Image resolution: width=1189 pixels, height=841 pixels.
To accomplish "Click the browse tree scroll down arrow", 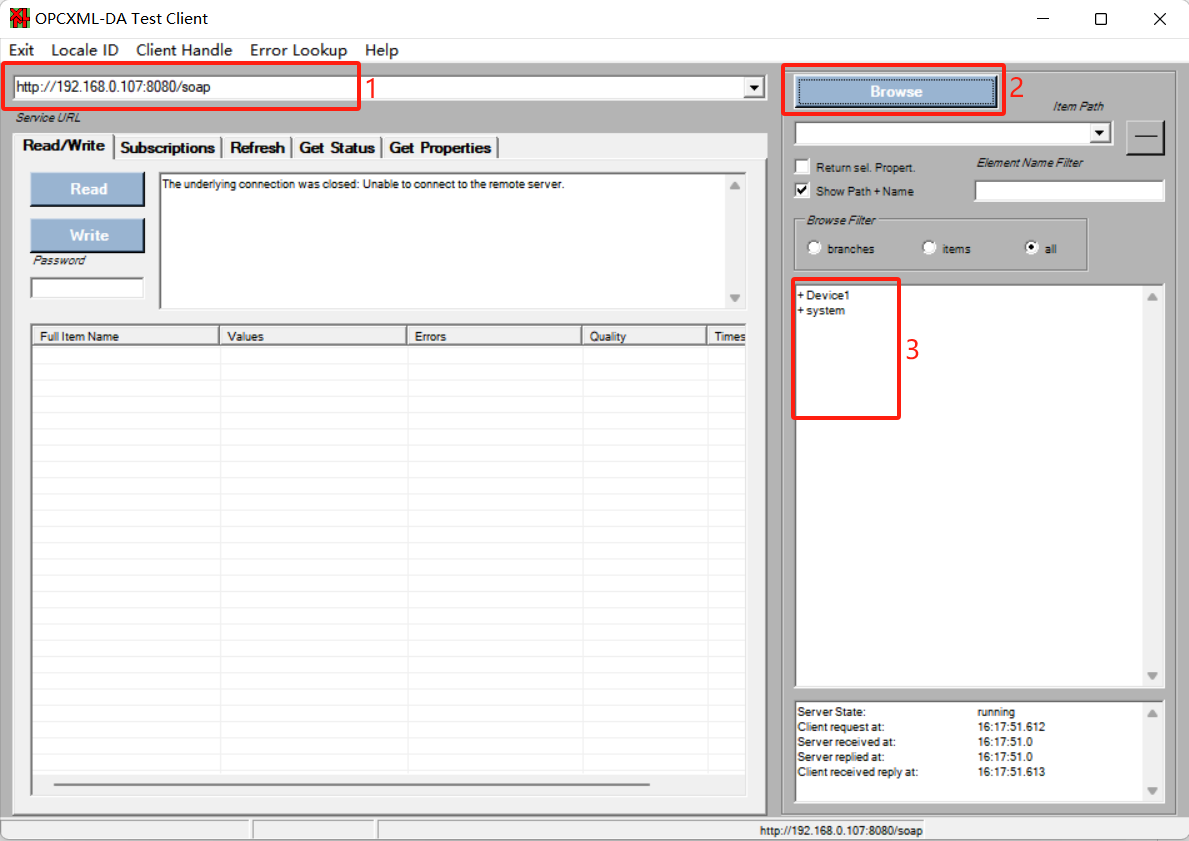I will 1153,676.
